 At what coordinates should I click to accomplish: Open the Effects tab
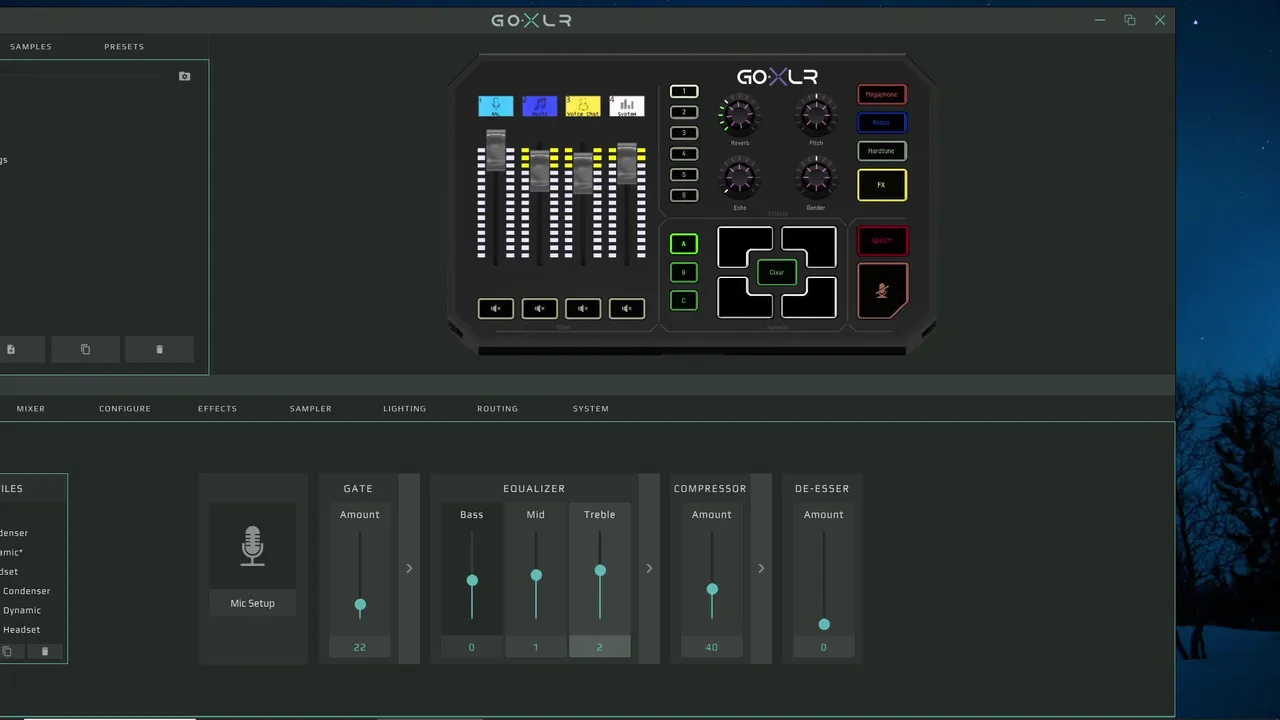tap(217, 408)
